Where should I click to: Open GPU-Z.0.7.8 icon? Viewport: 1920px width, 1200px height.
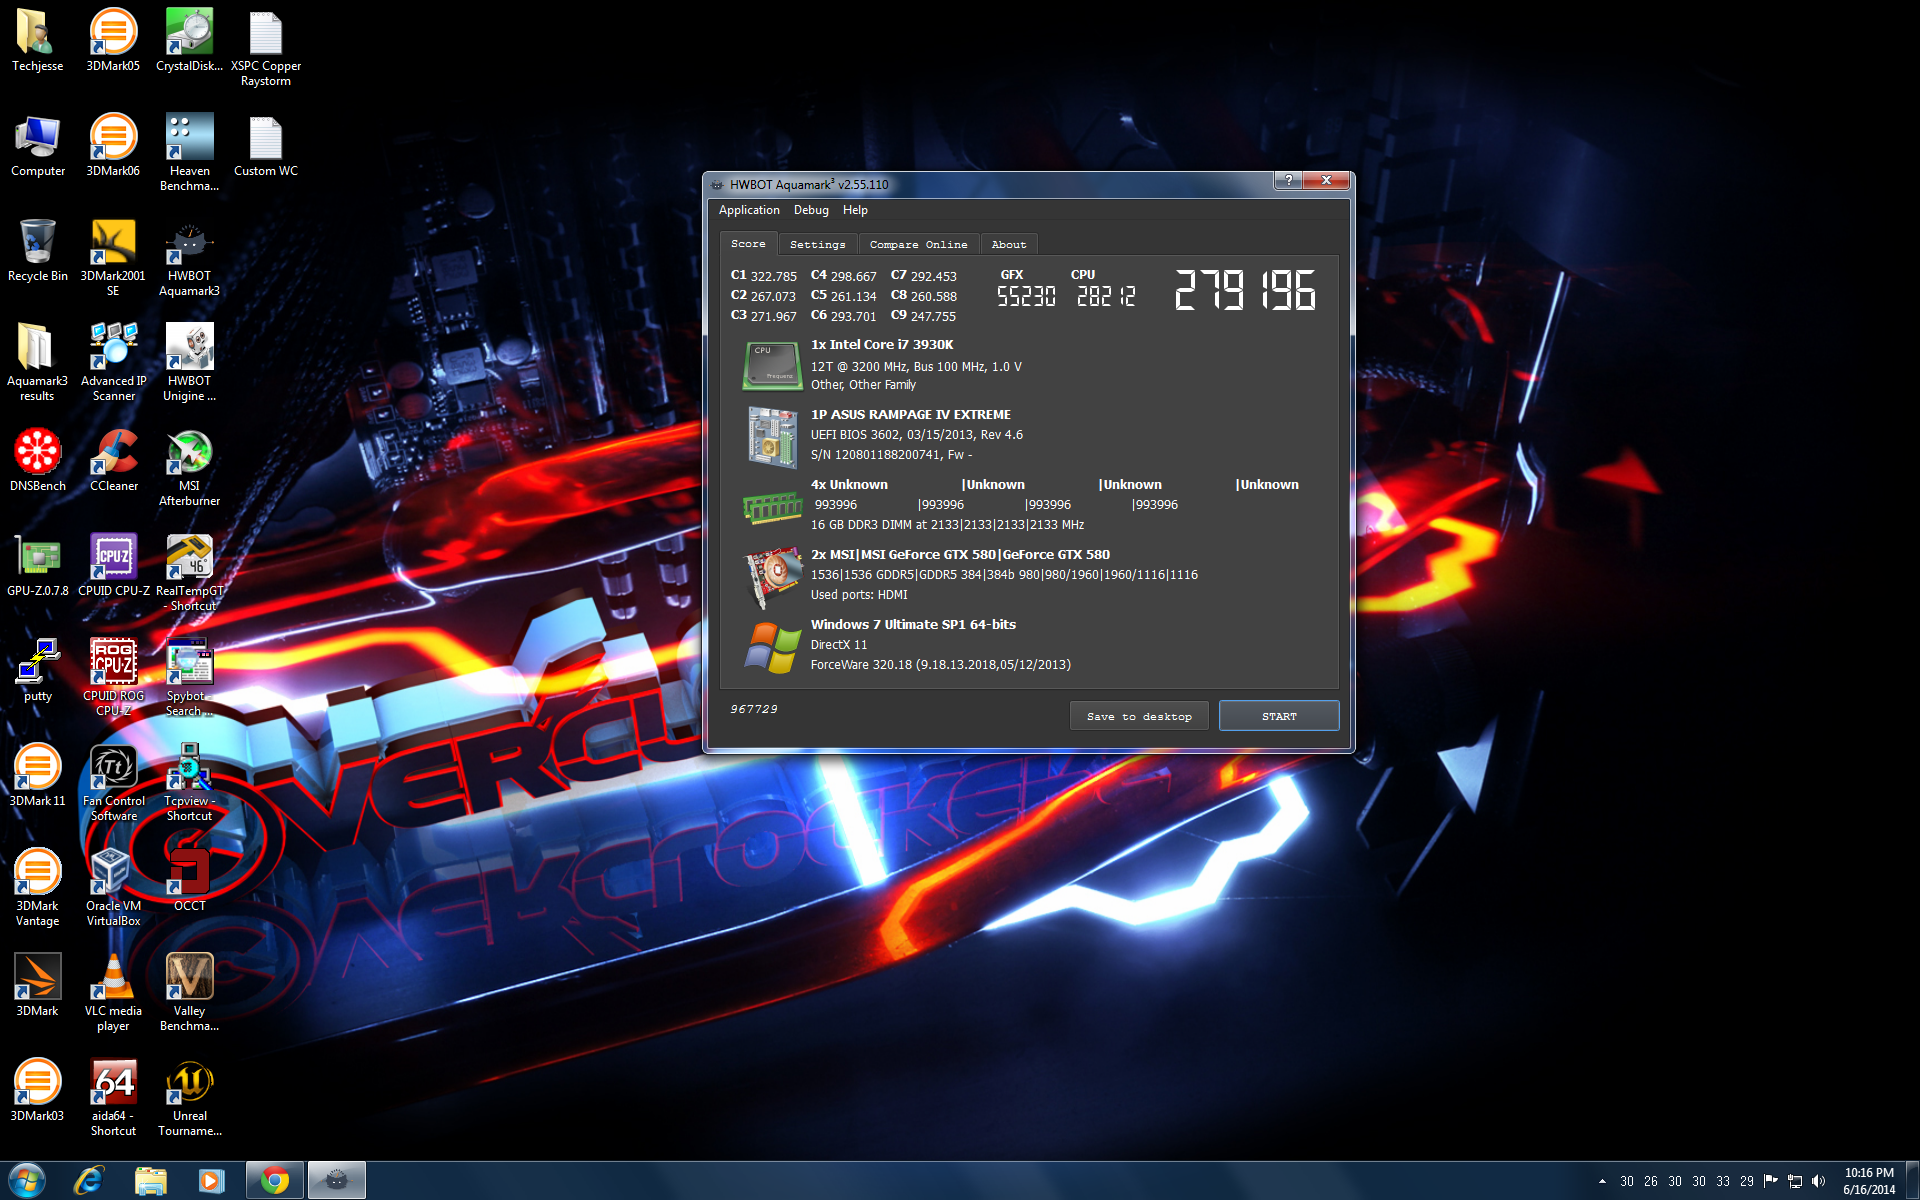click(37, 565)
